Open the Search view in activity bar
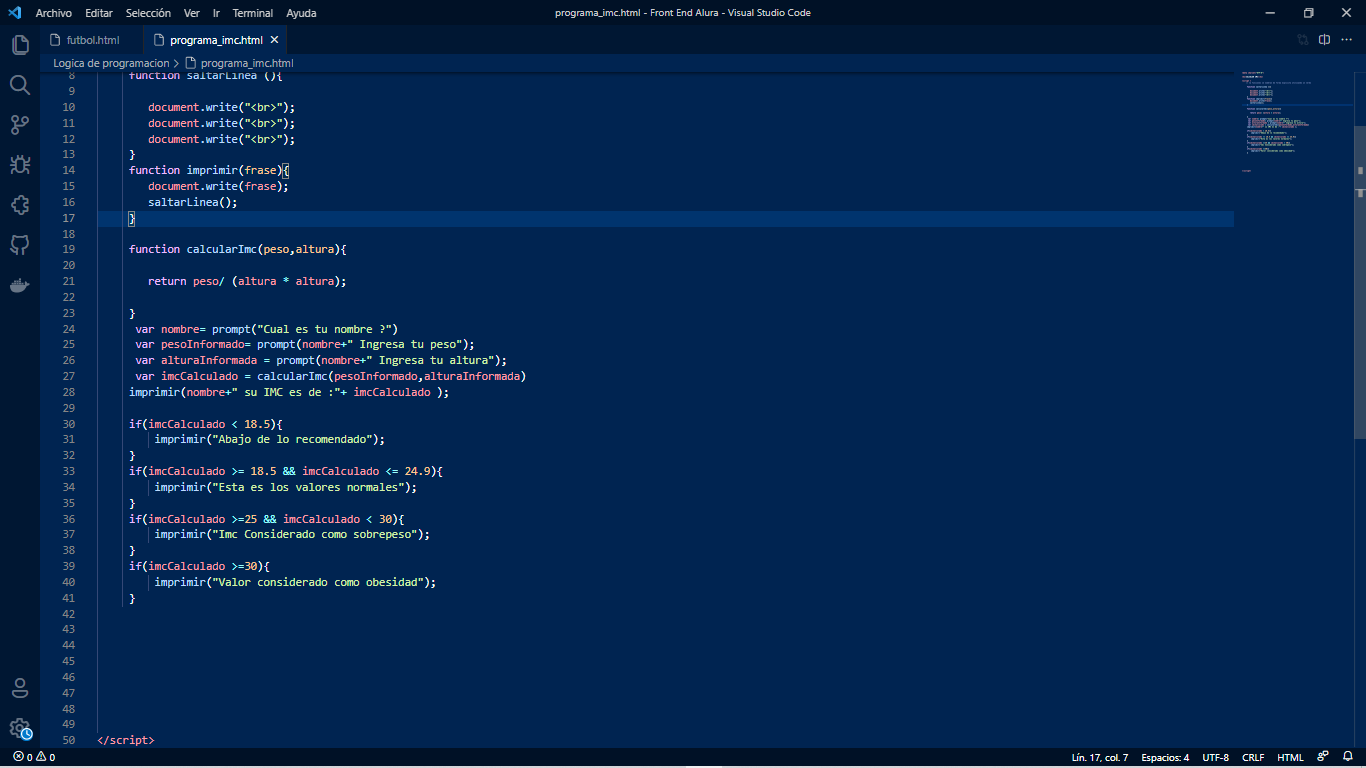Screen dimensions: 1366x768 click(20, 85)
